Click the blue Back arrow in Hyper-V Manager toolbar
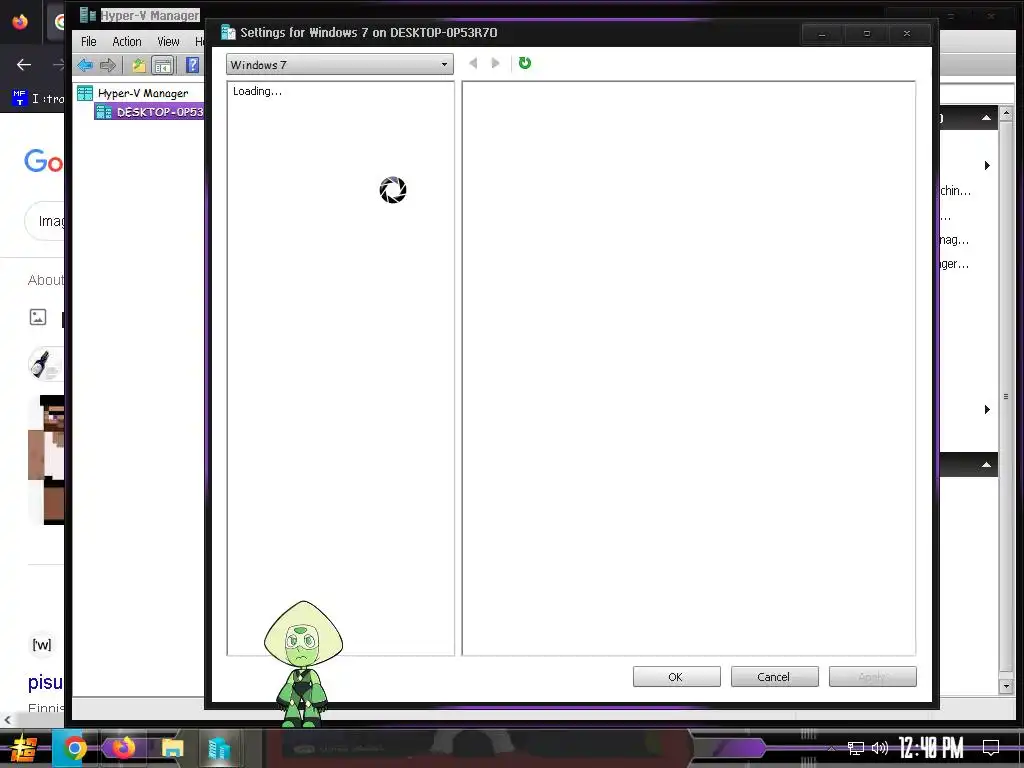This screenshot has width=1024, height=768. click(85, 65)
